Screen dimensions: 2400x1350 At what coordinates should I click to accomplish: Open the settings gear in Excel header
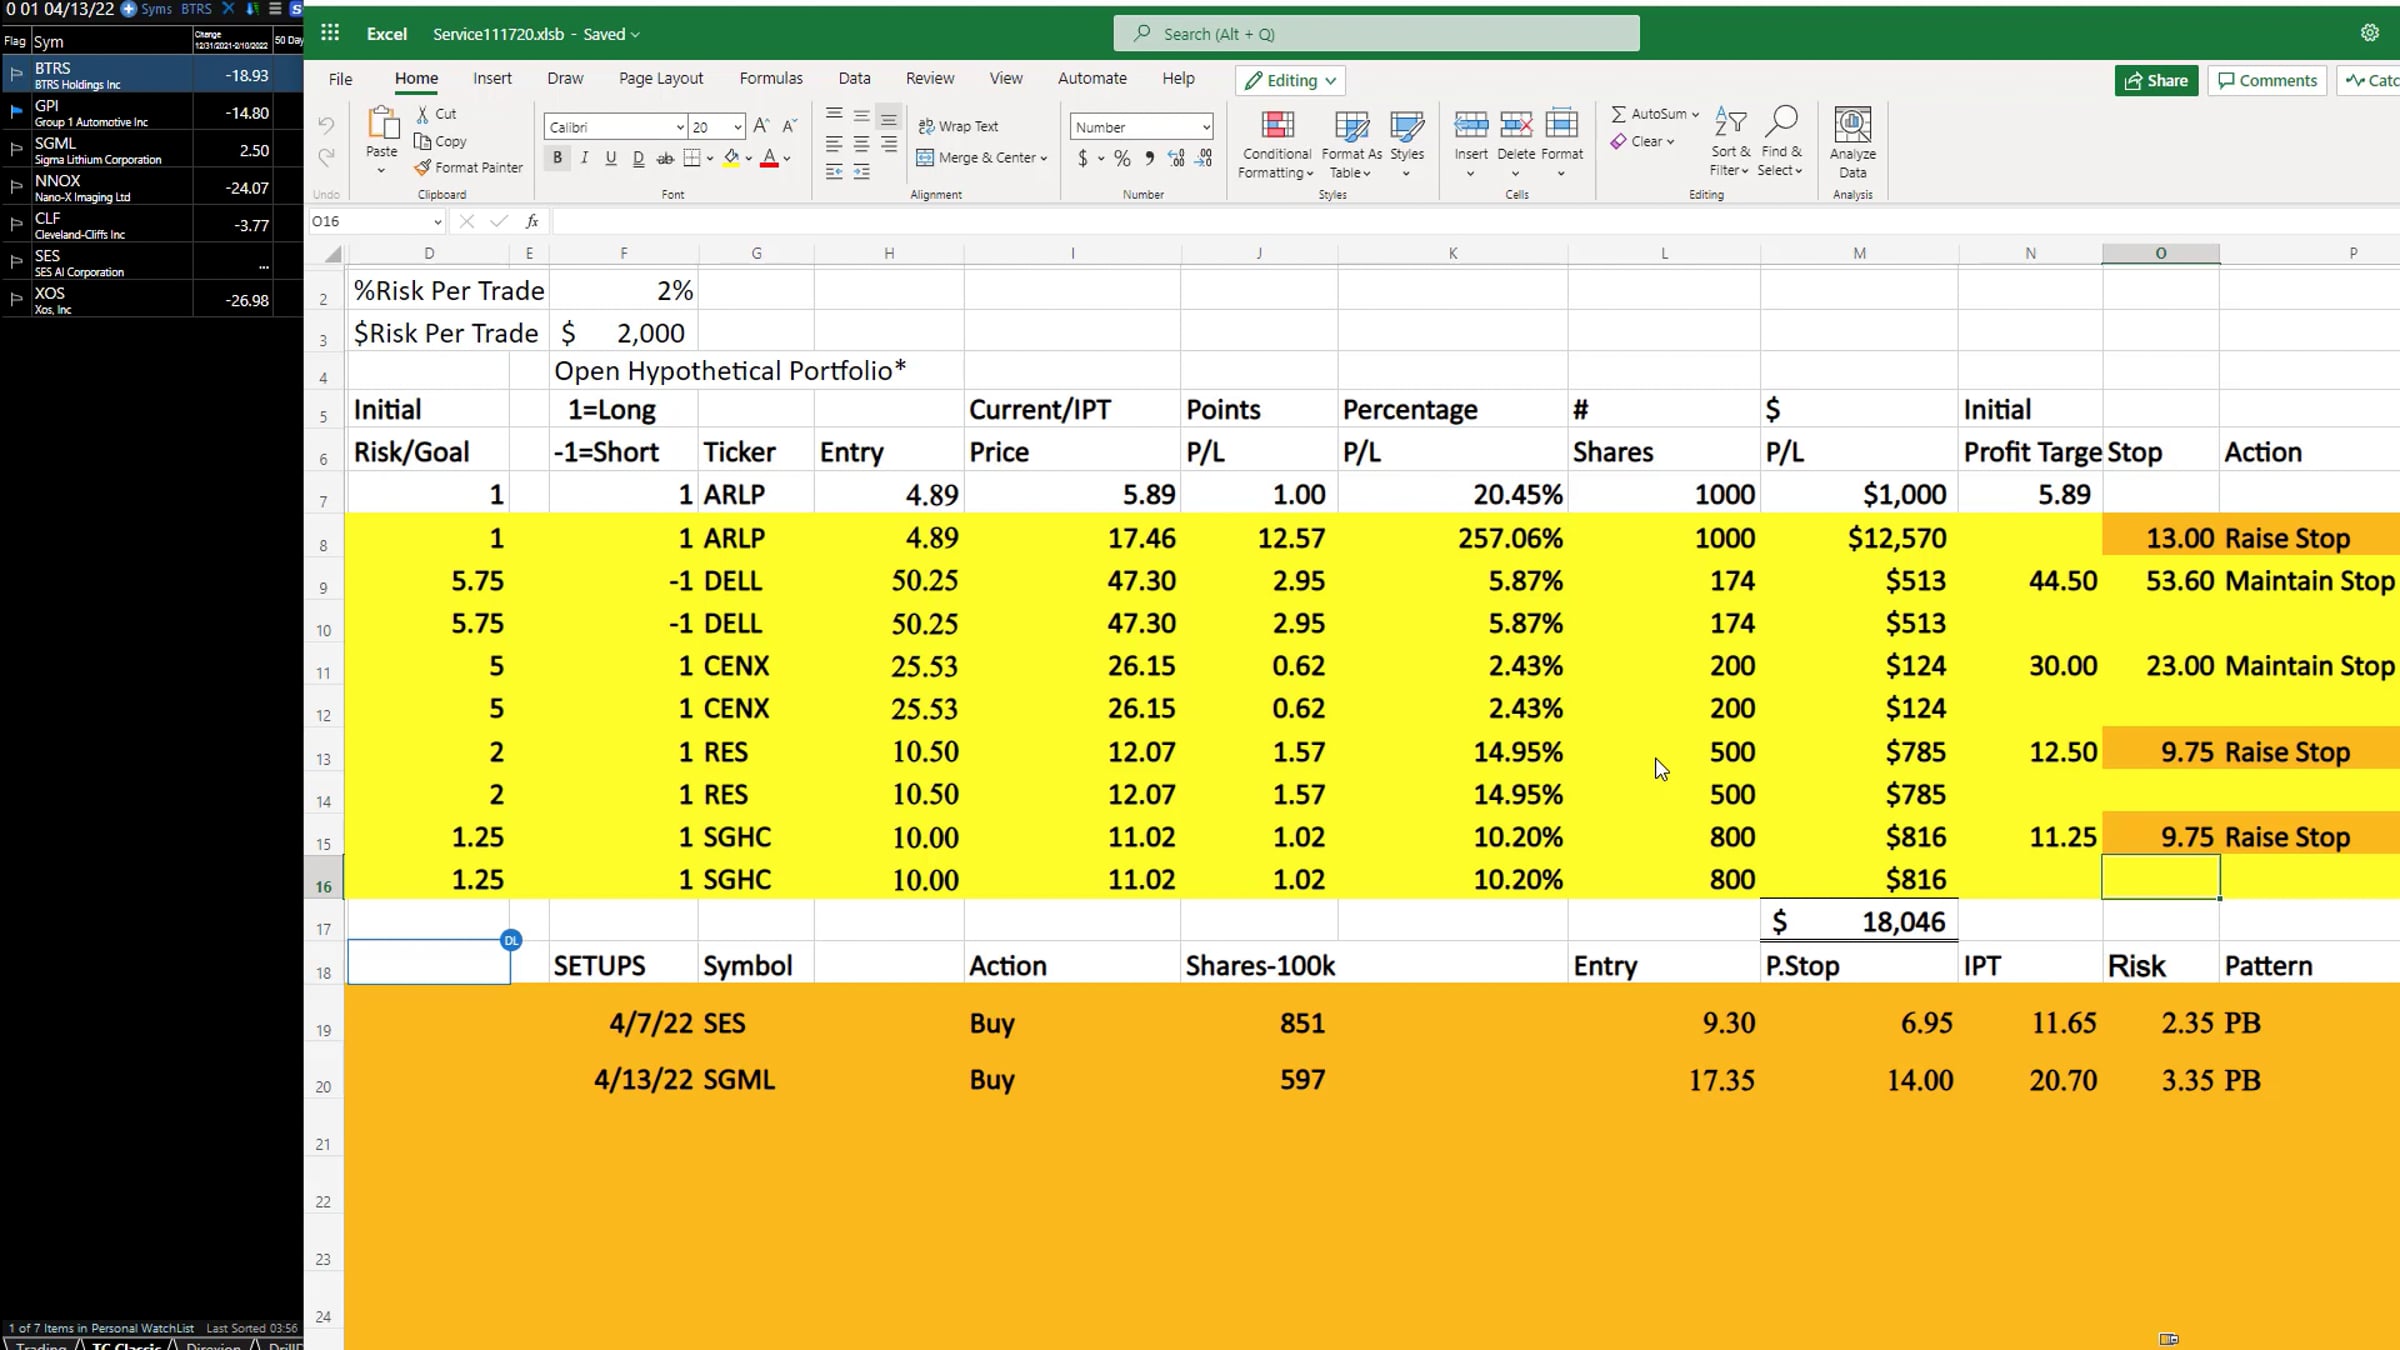[x=2369, y=33]
